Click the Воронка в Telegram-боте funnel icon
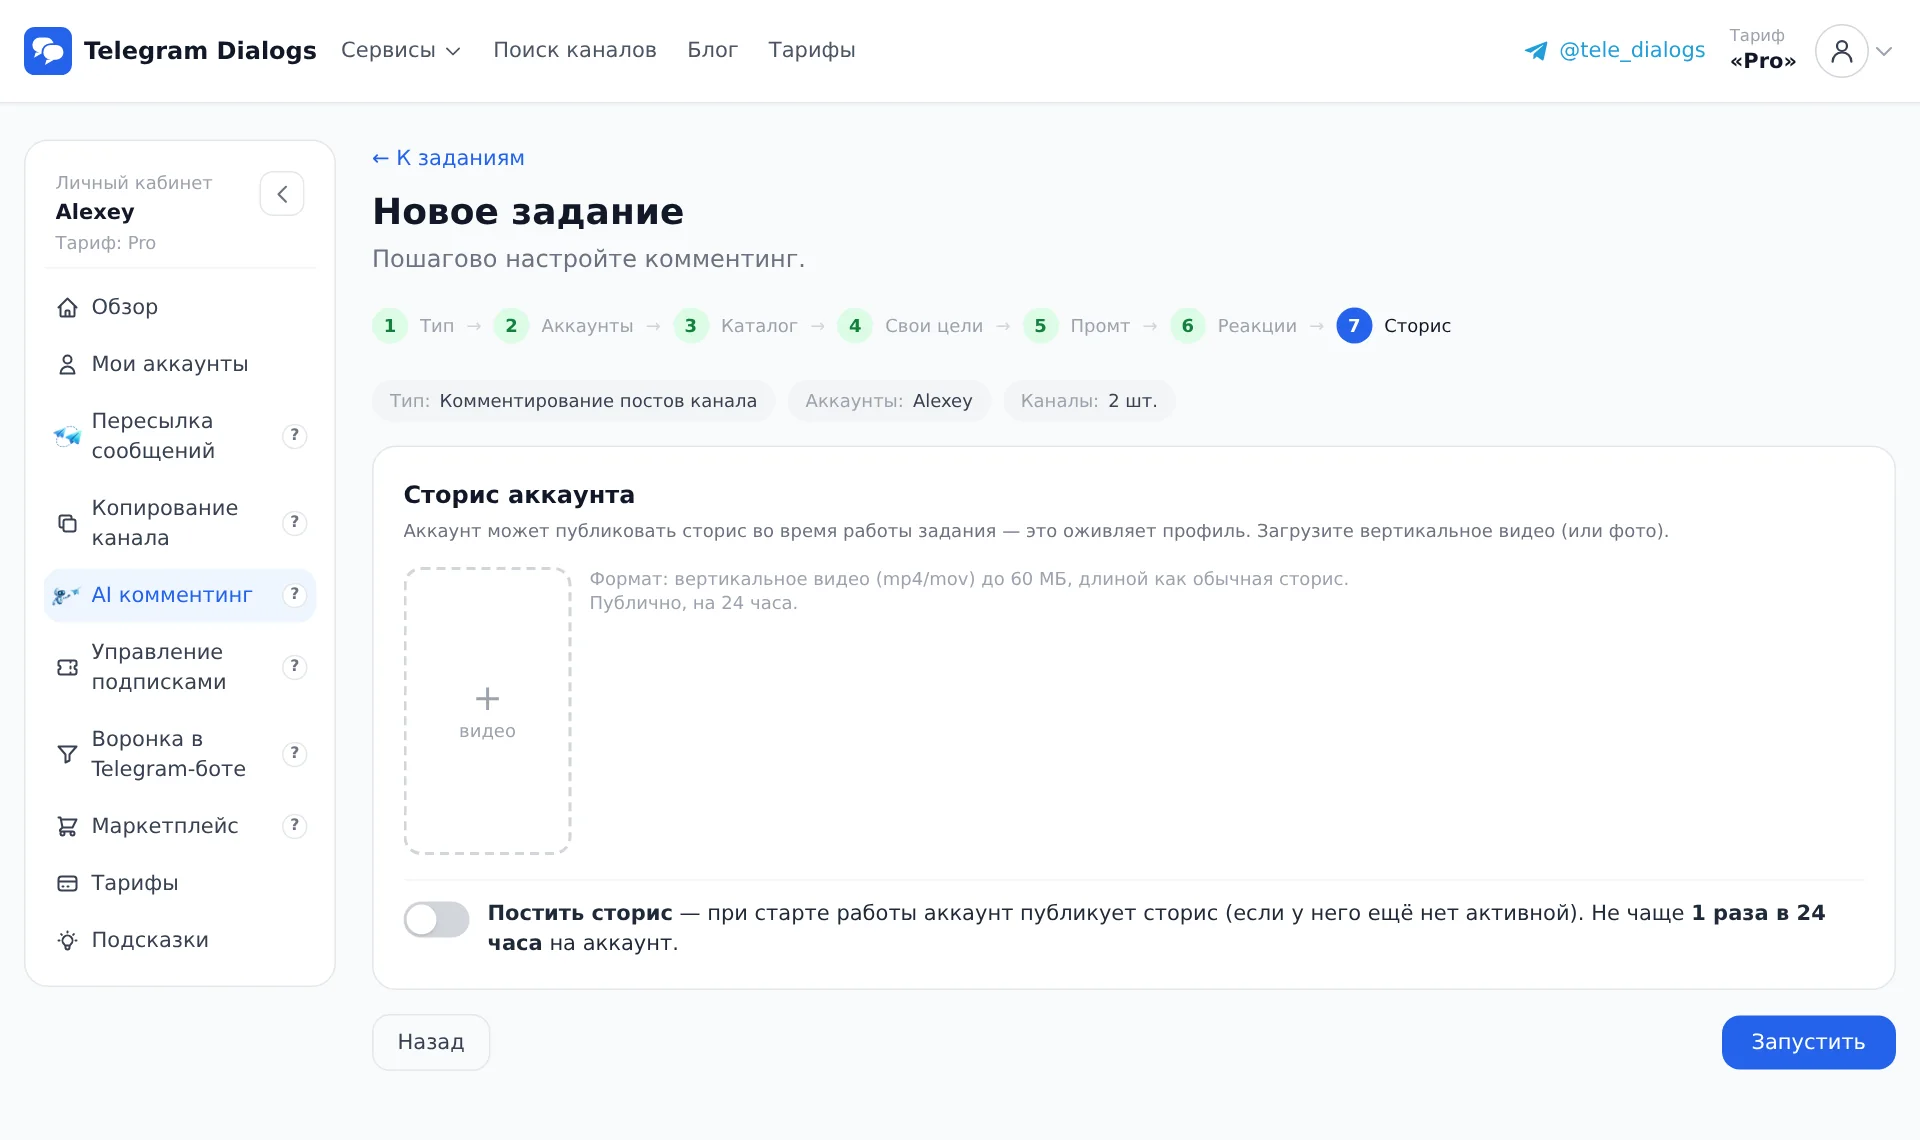Viewport: 1920px width, 1140px height. (x=67, y=754)
